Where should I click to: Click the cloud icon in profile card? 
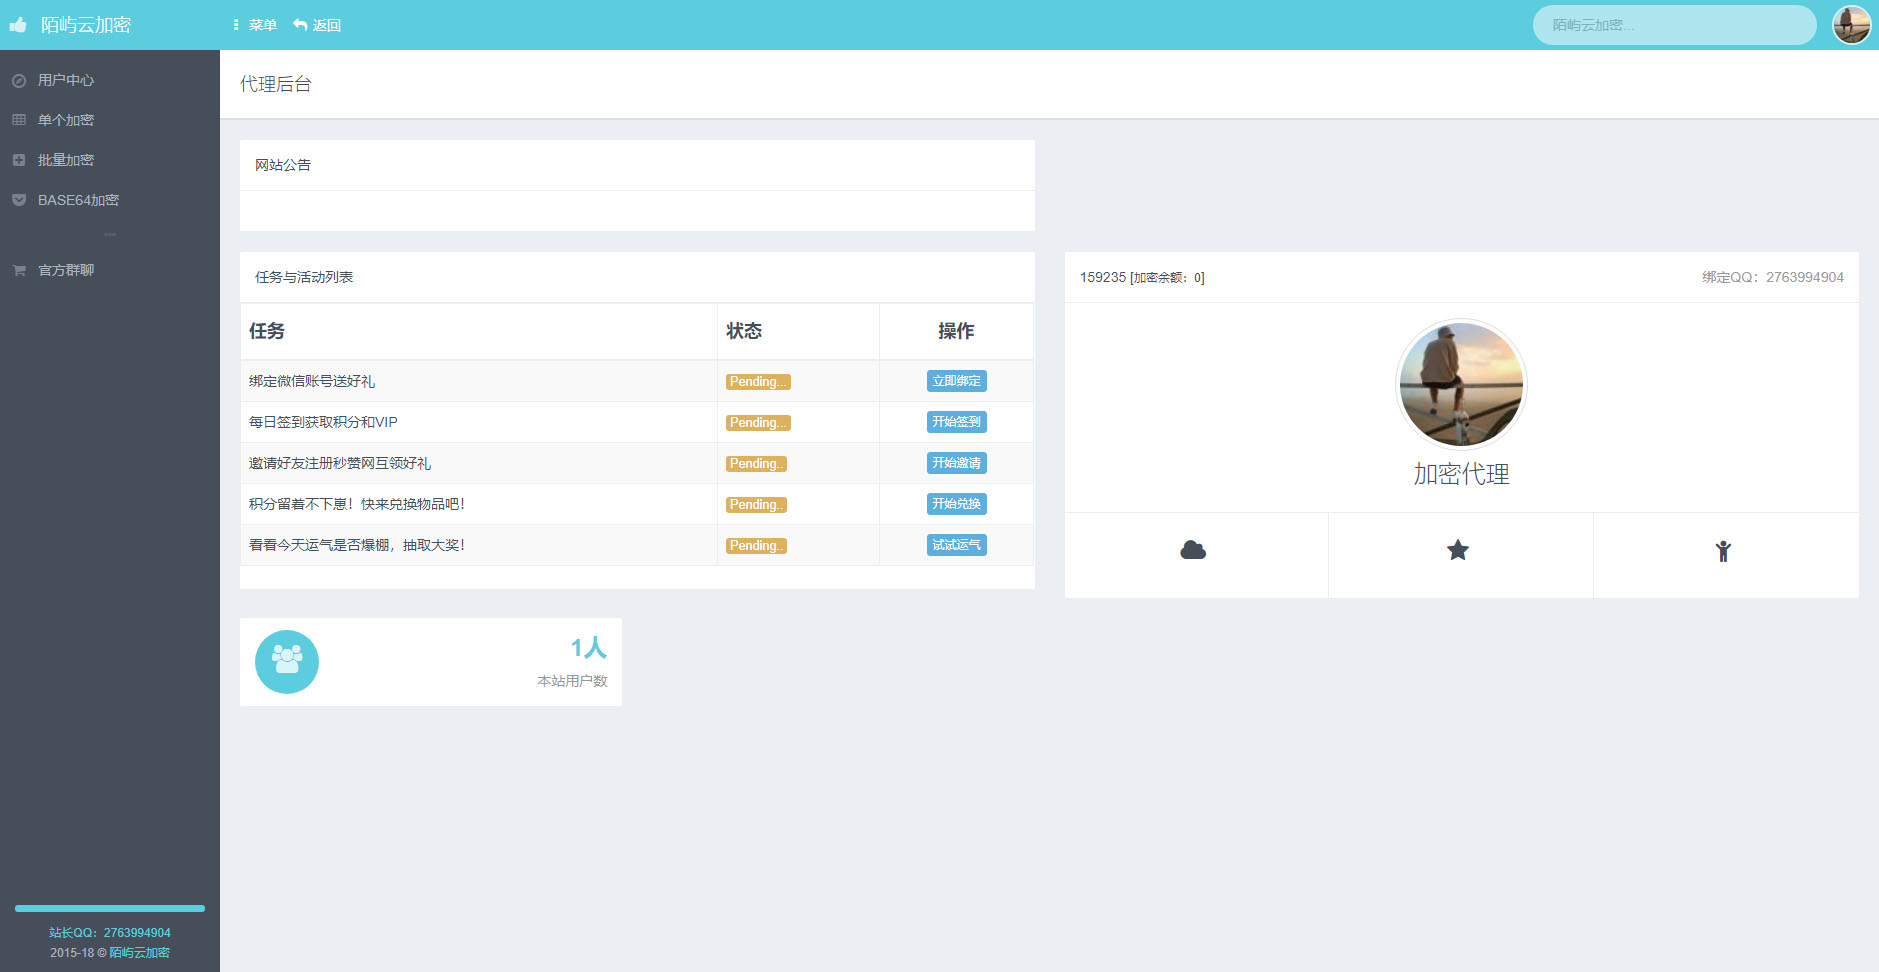[1193, 550]
